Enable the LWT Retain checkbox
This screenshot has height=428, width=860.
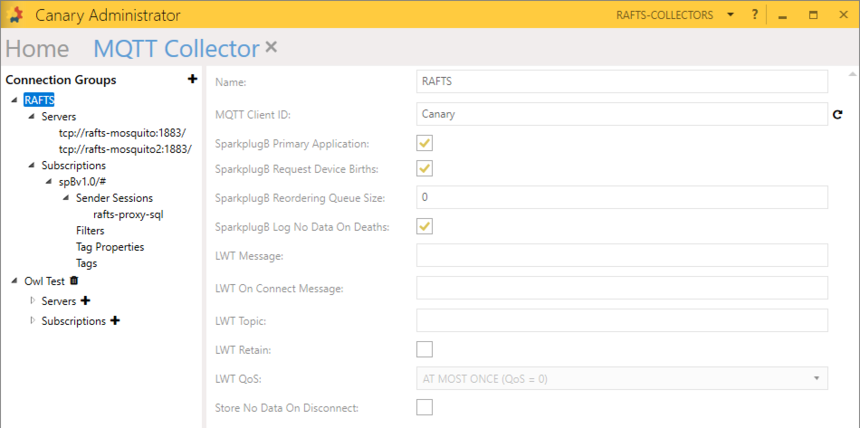[x=424, y=349]
